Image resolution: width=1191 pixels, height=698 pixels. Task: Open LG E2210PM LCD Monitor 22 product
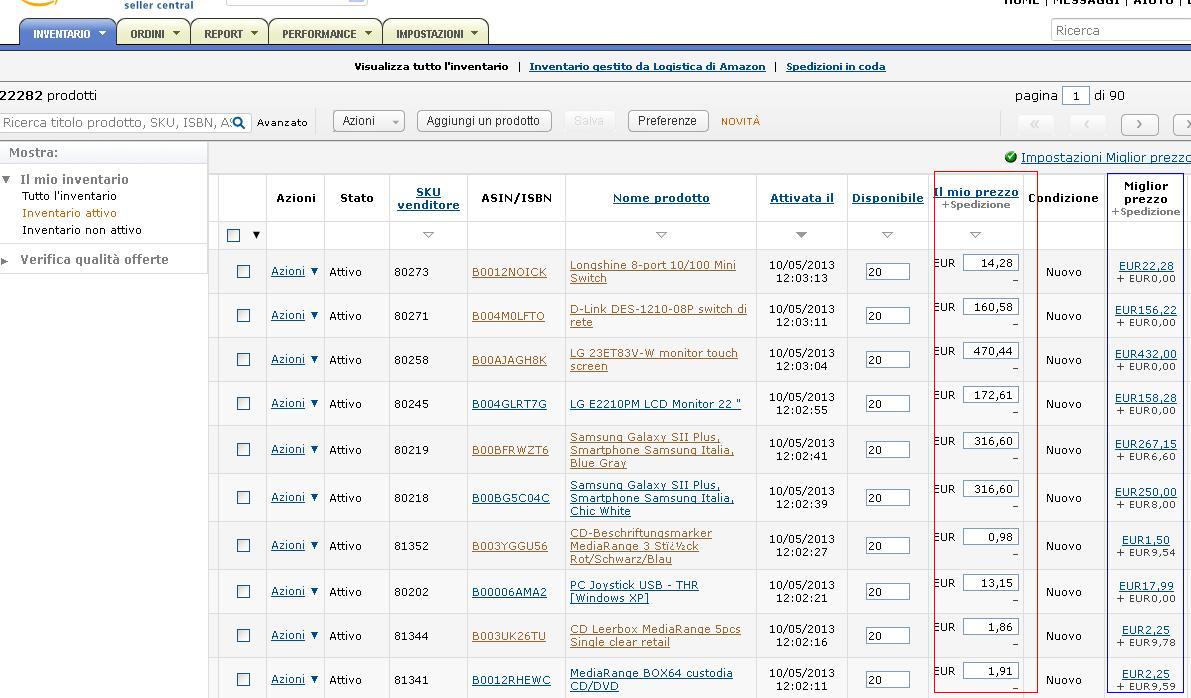pos(655,404)
